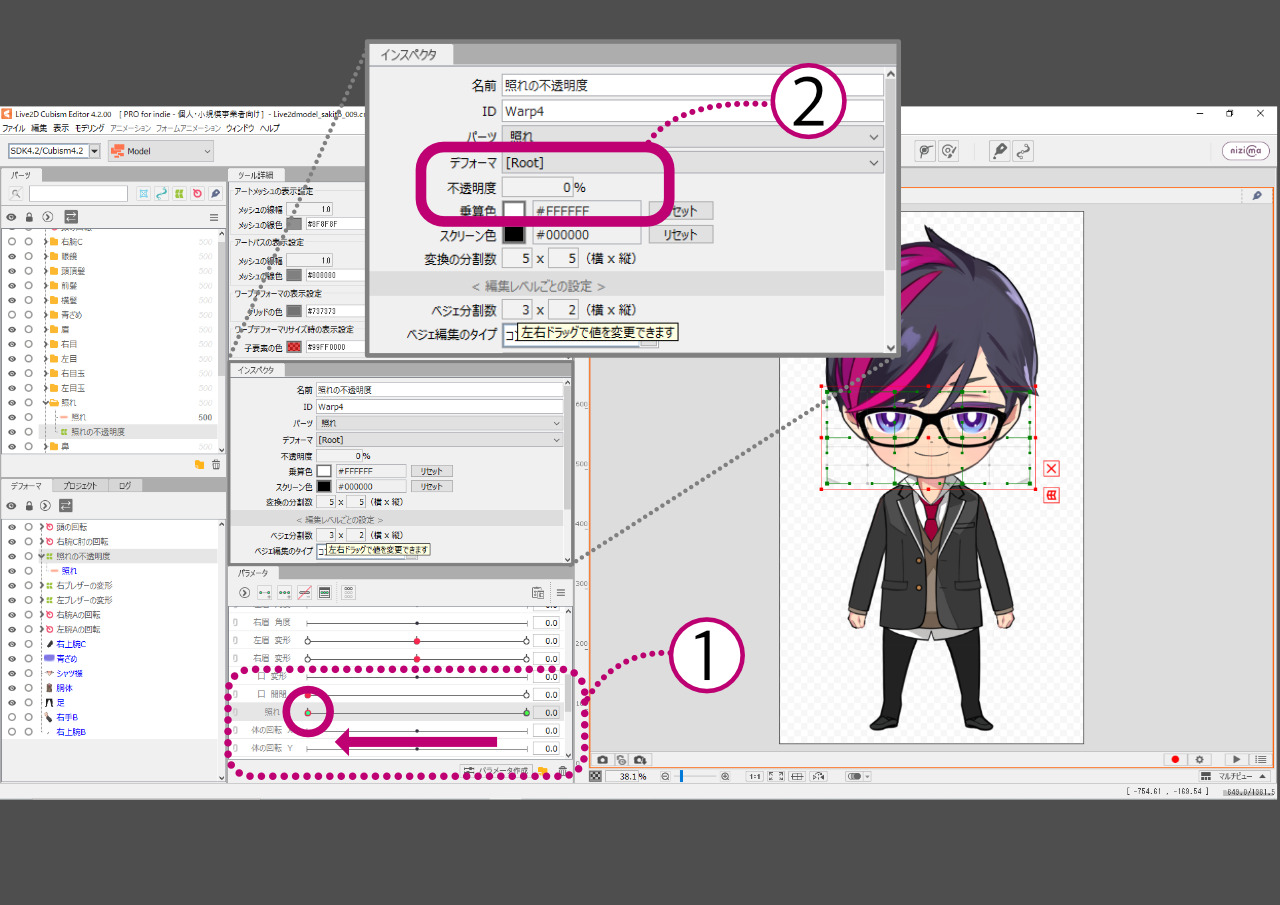Viewport: 1280px width, 905px height.
Task: Click the パラメータ作成 button
Action: pos(496,771)
